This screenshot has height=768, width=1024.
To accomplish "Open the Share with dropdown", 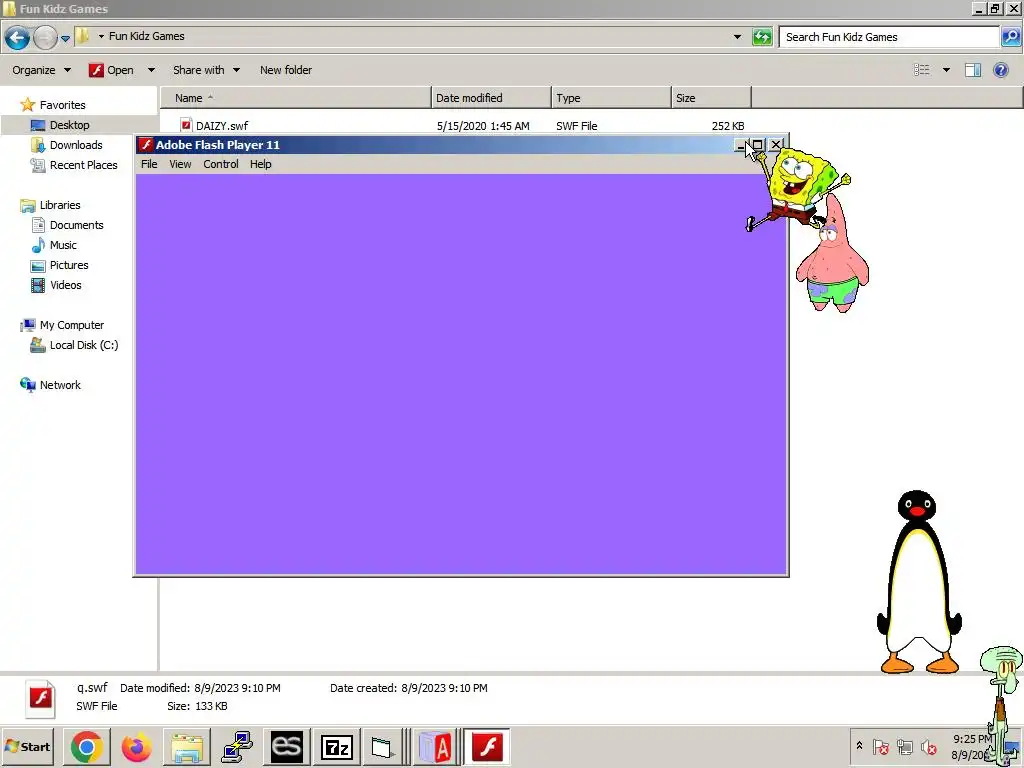I will click(206, 70).
